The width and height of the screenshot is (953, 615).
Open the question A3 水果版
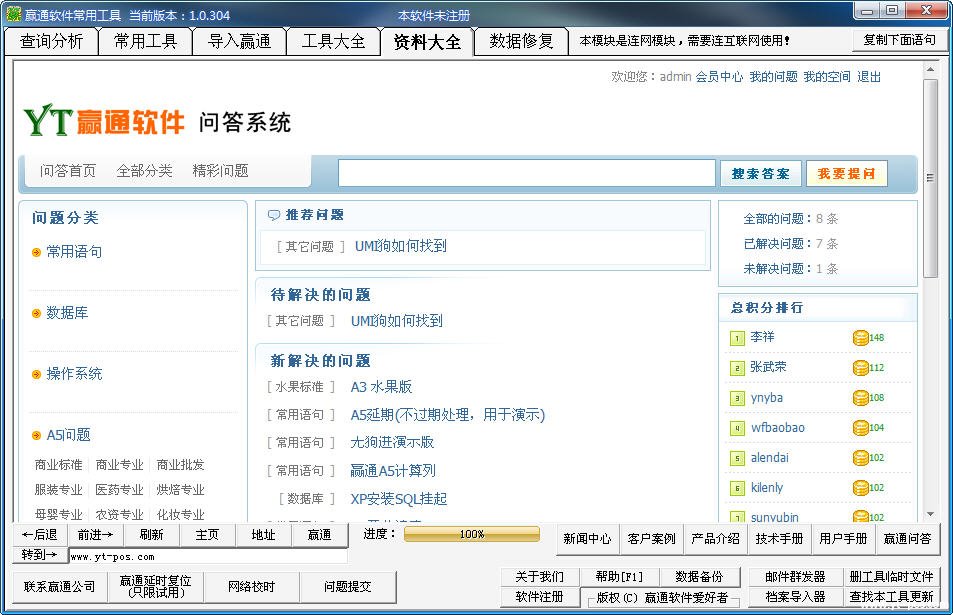click(x=382, y=387)
